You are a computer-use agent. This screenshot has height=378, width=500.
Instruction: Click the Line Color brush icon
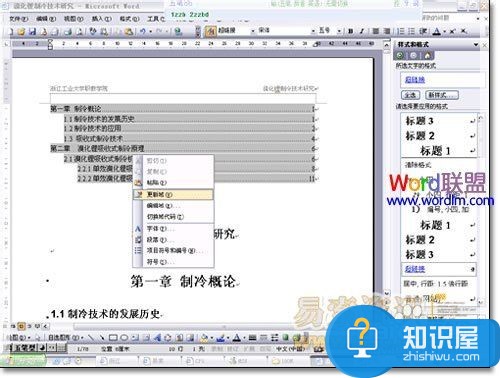[x=220, y=338]
